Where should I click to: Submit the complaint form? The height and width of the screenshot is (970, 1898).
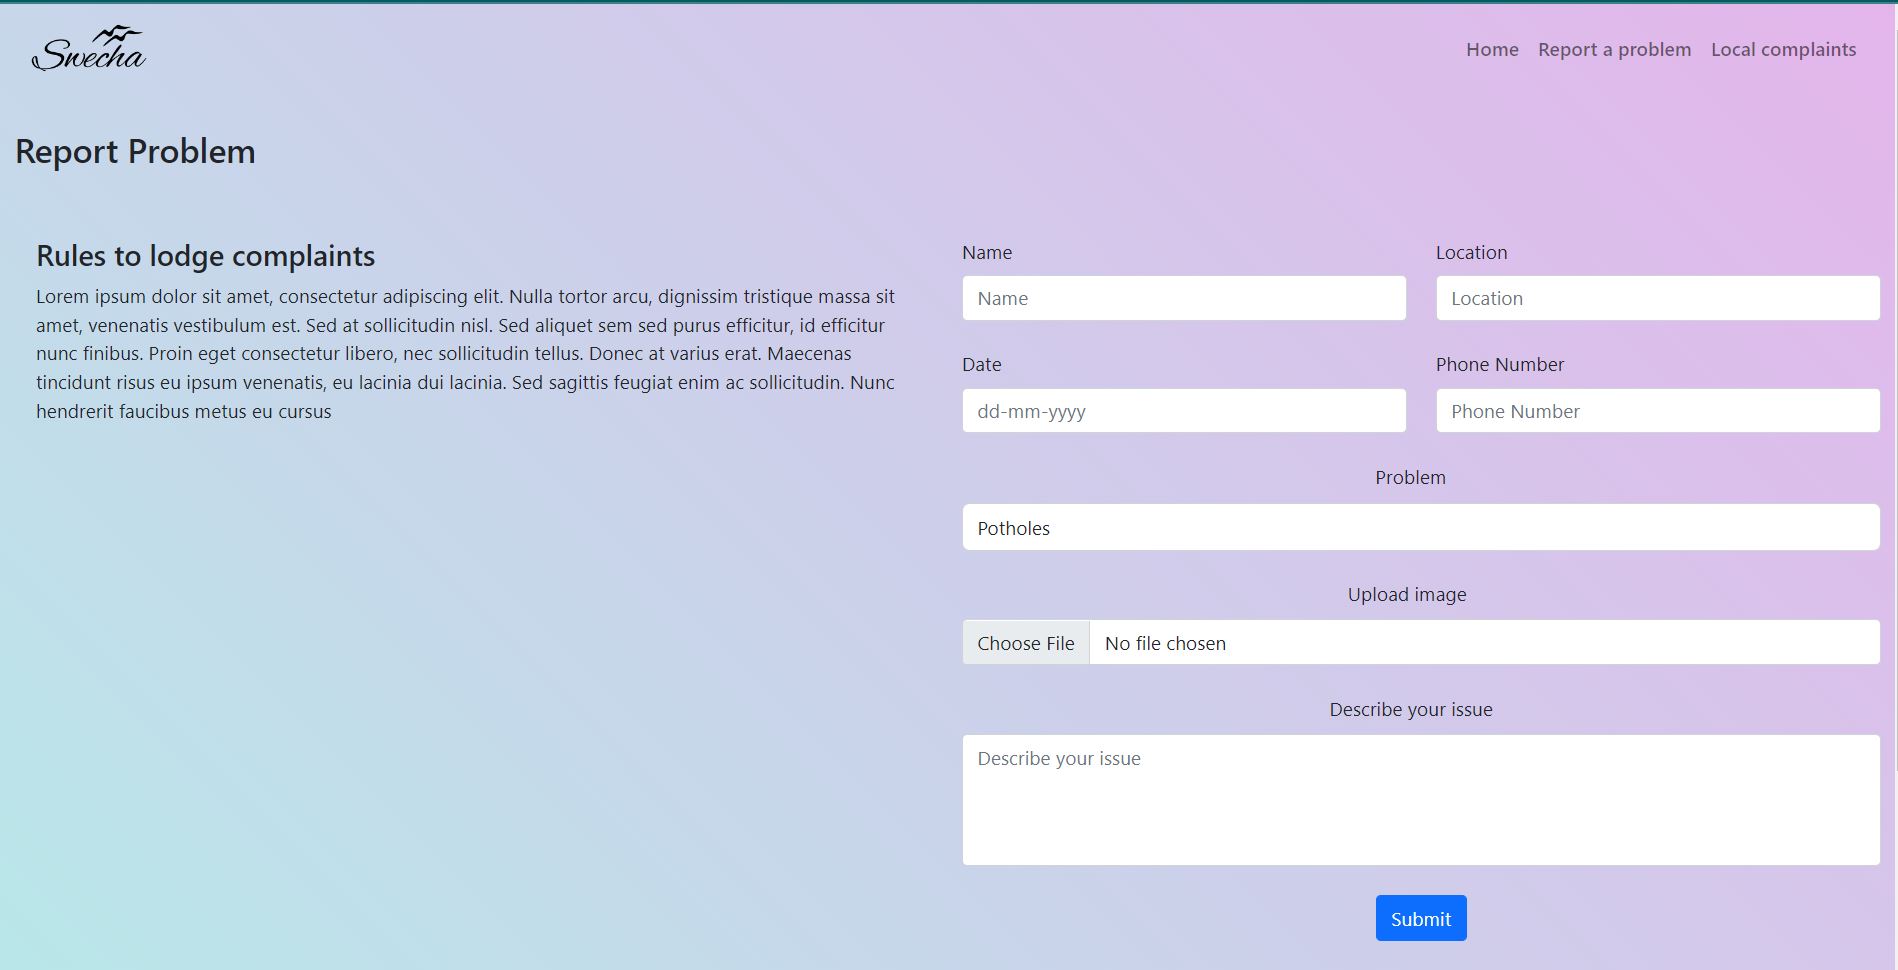pos(1421,918)
